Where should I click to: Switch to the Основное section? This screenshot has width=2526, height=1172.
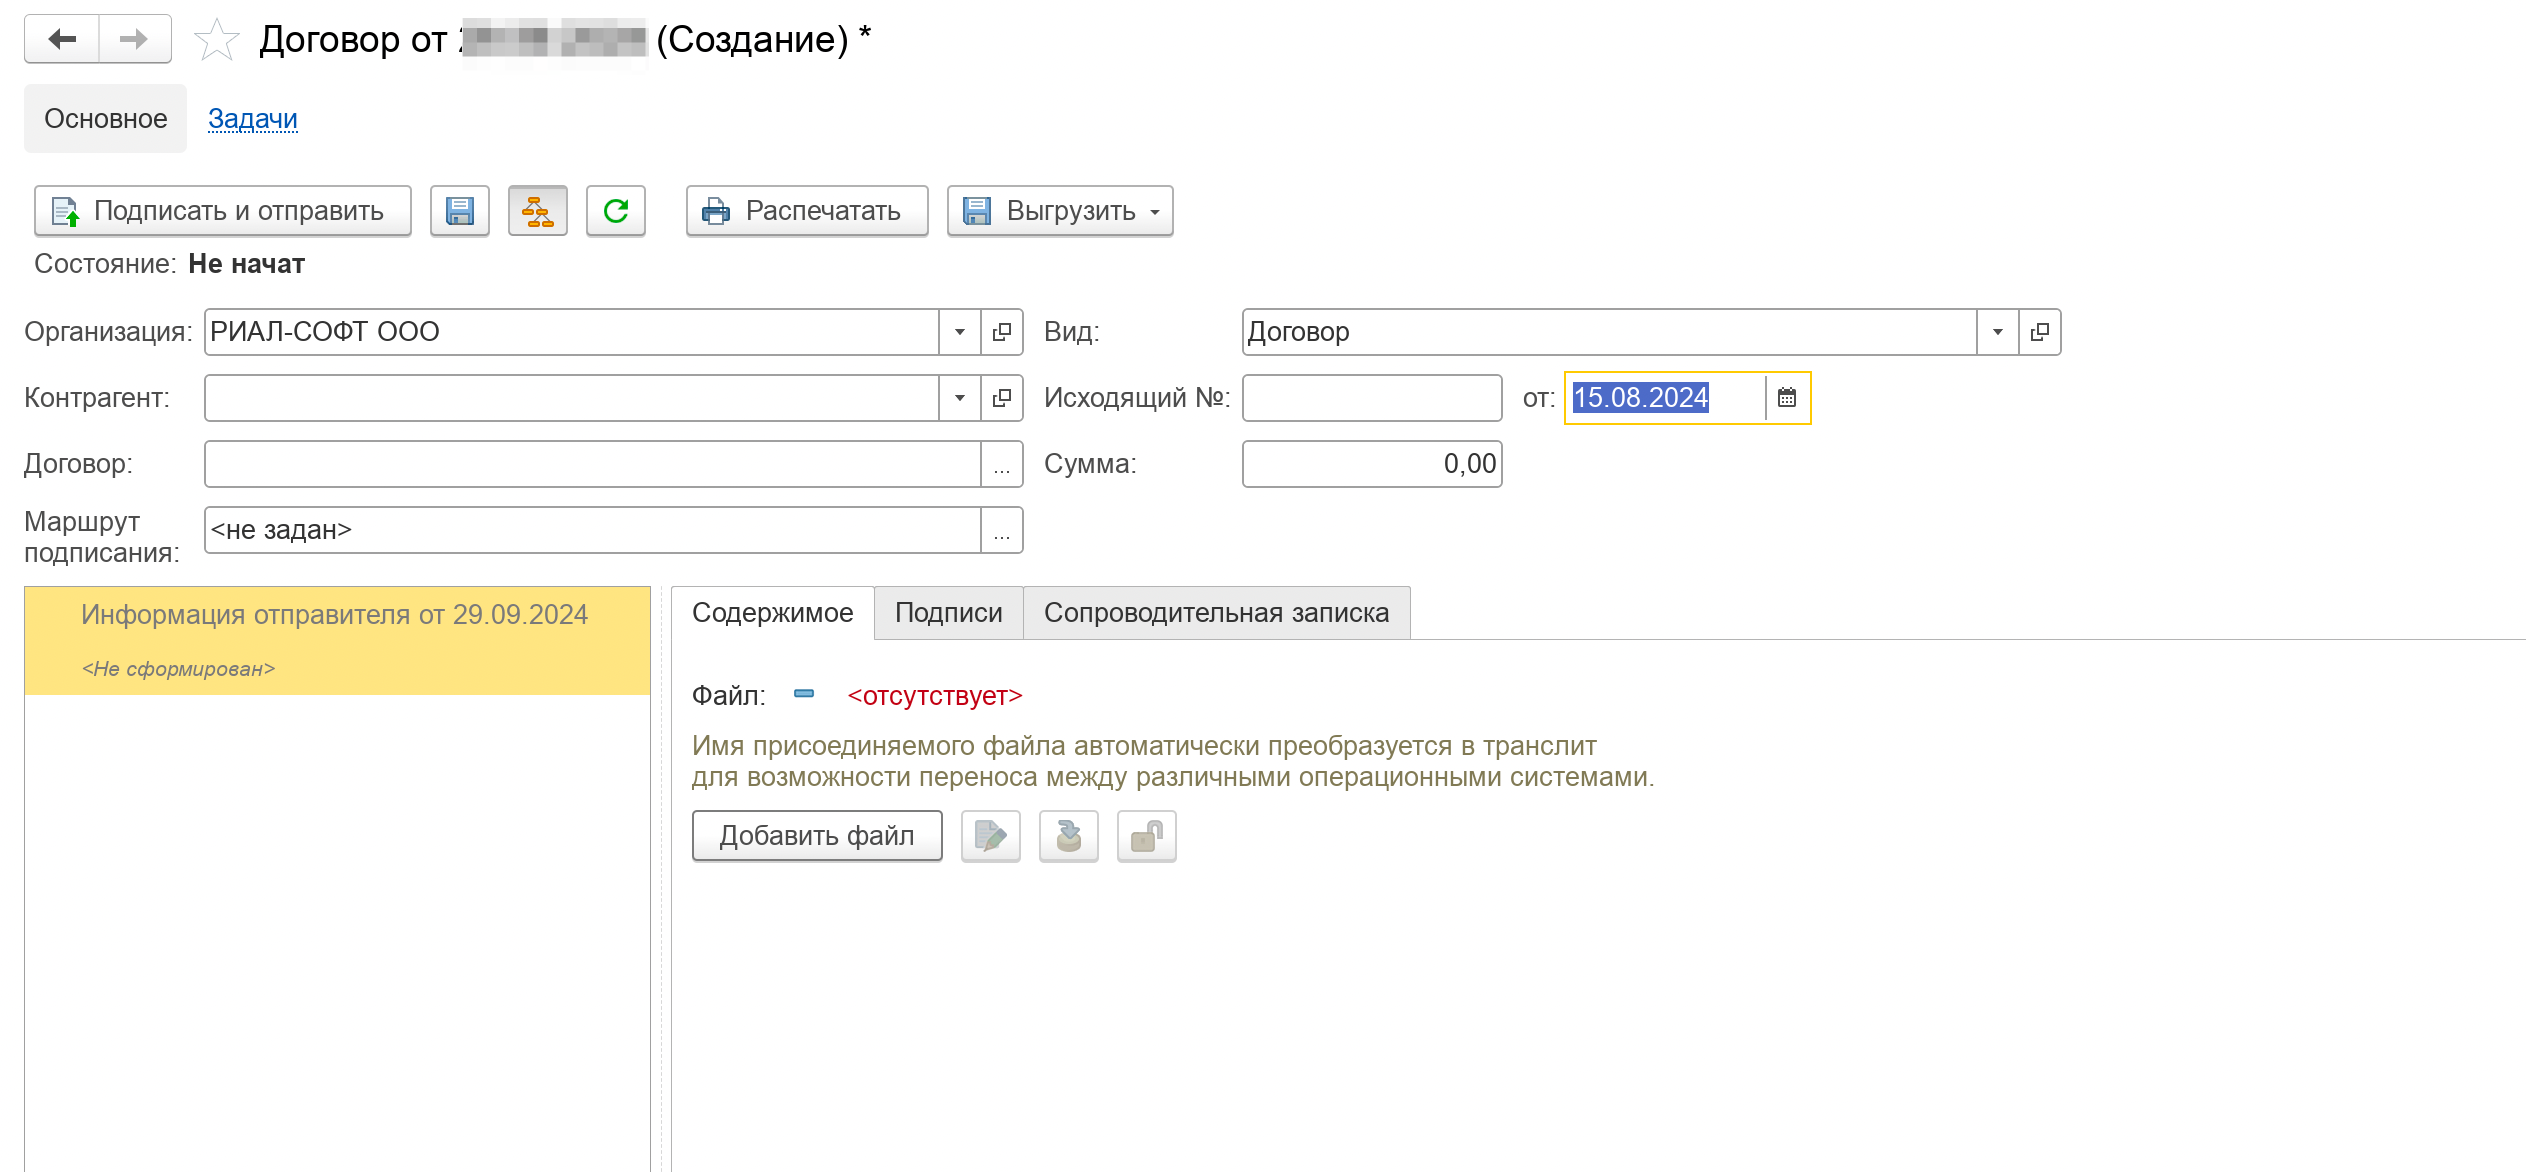tap(106, 119)
